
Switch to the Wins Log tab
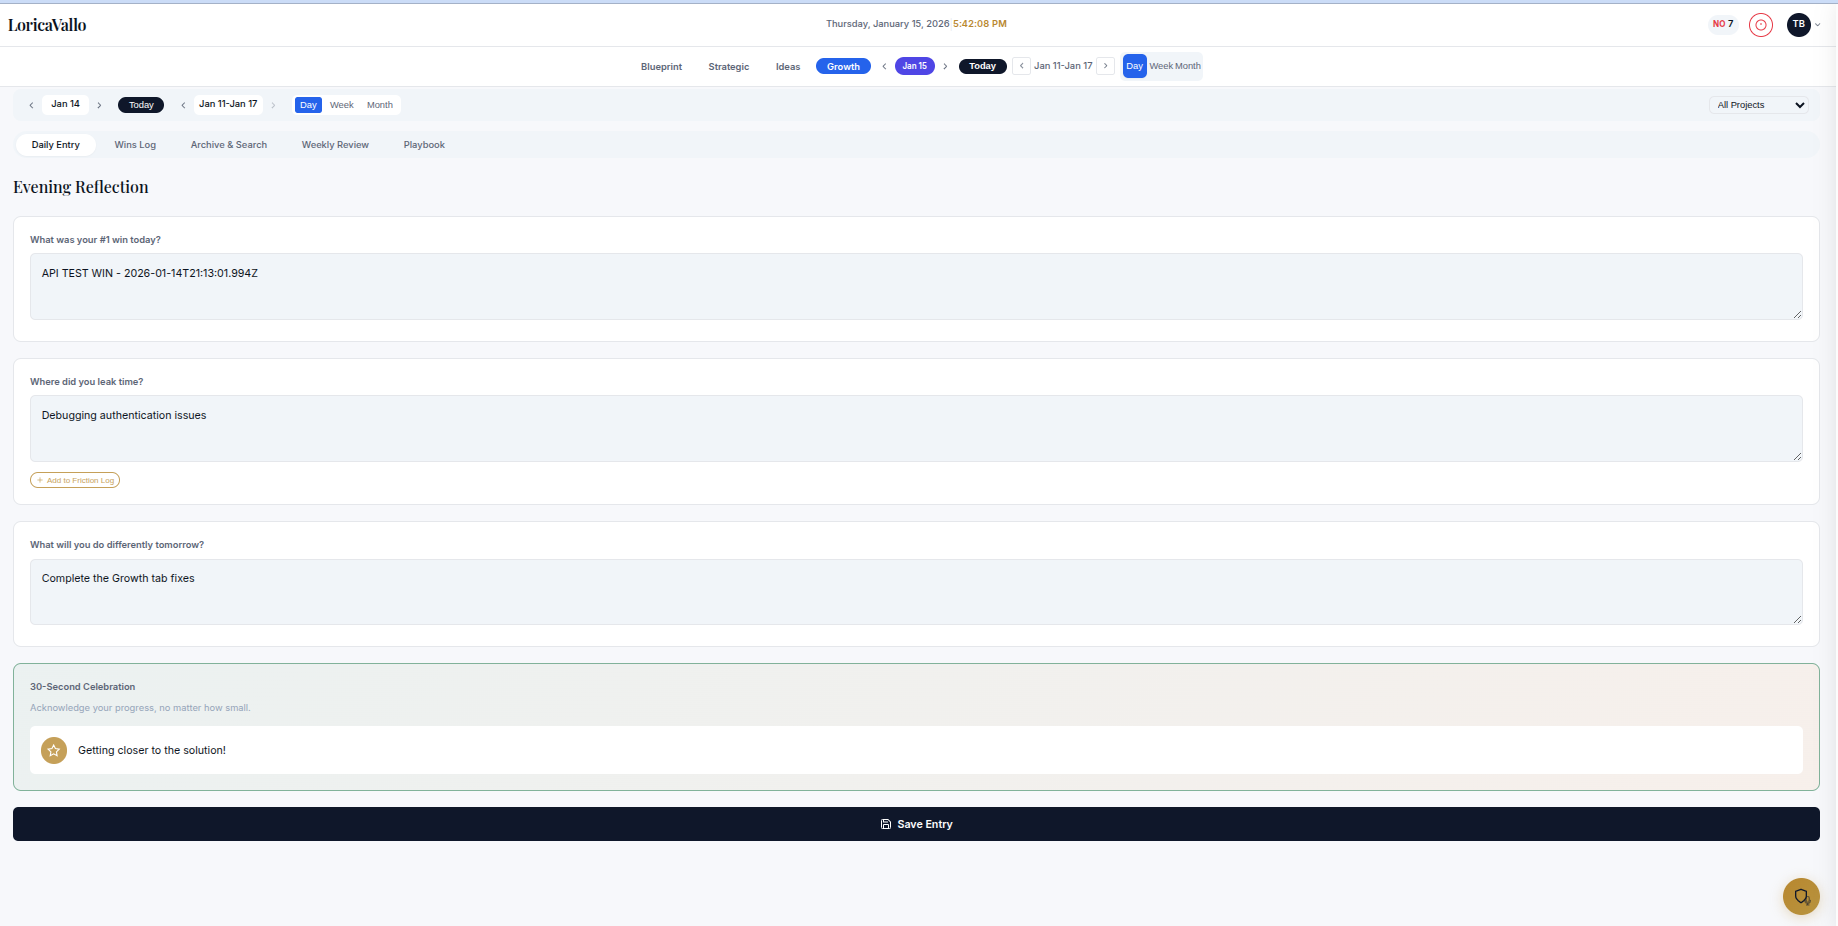(135, 145)
